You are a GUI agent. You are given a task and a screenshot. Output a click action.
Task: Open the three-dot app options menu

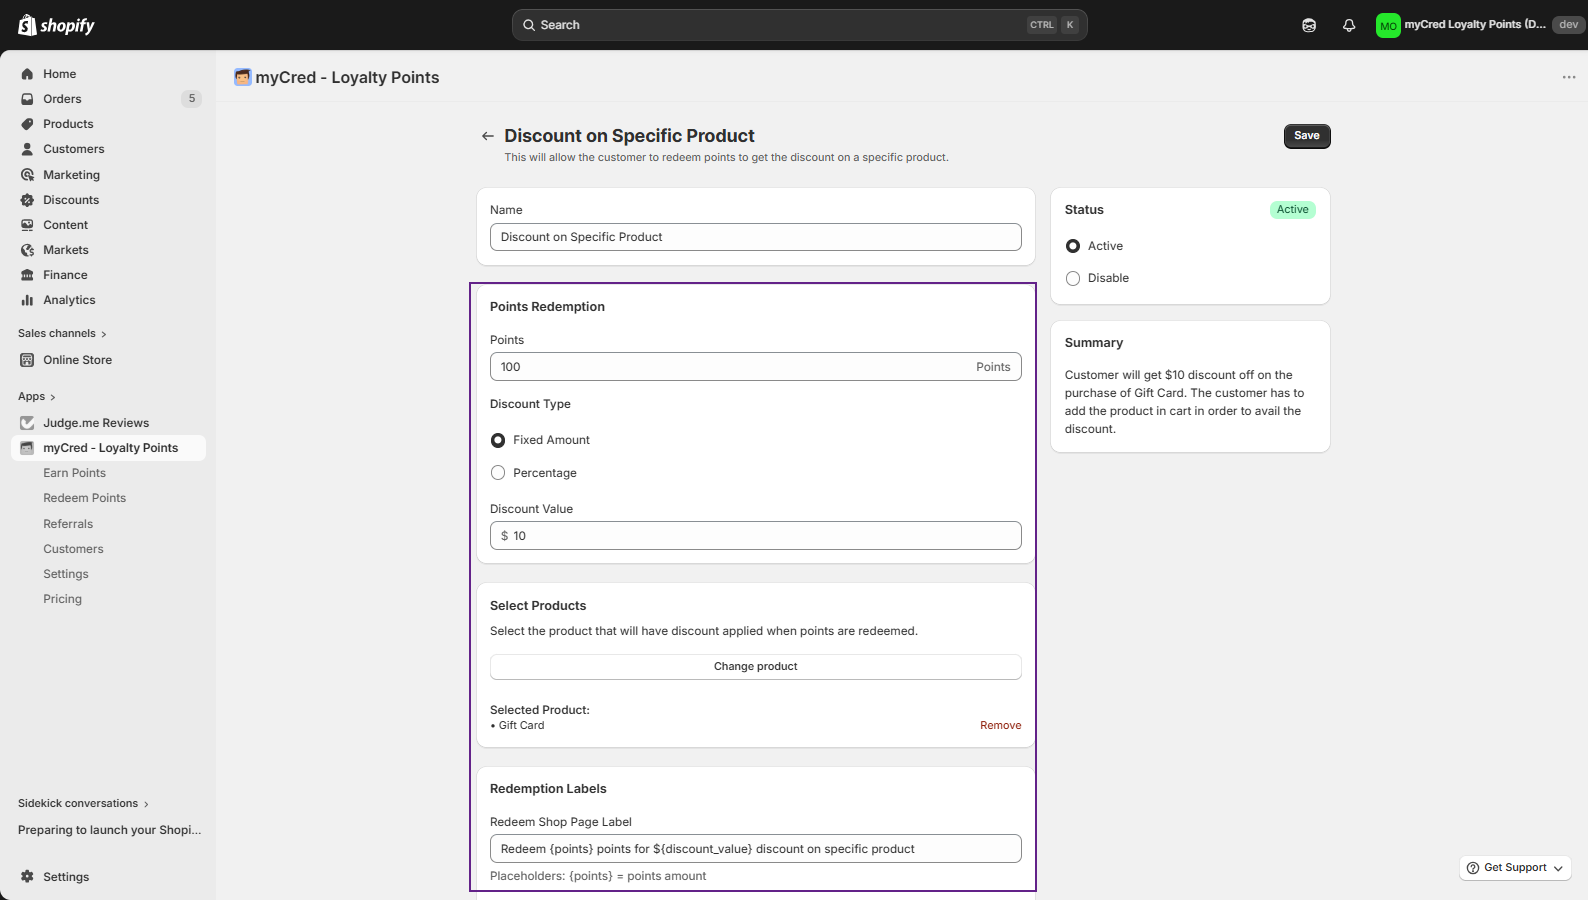point(1568,77)
